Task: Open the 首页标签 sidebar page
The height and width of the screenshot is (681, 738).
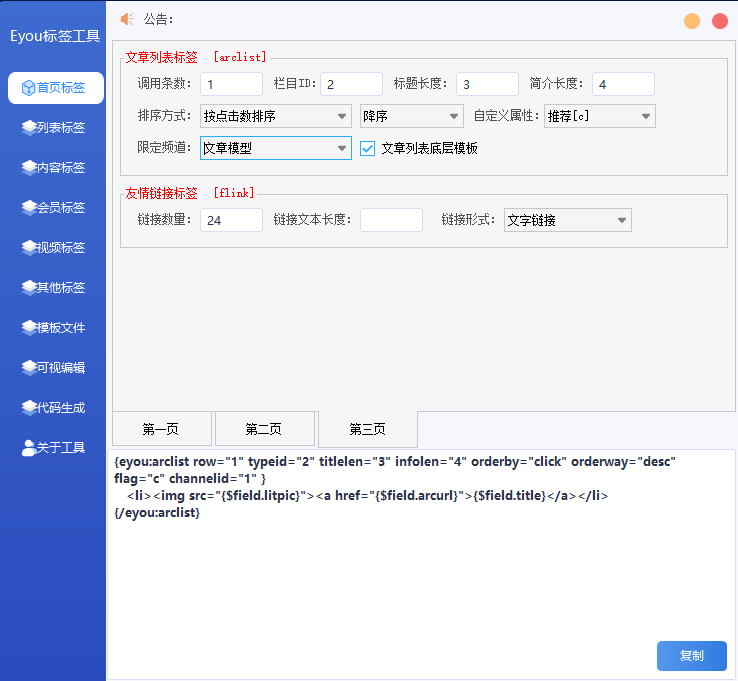Action: (56, 88)
